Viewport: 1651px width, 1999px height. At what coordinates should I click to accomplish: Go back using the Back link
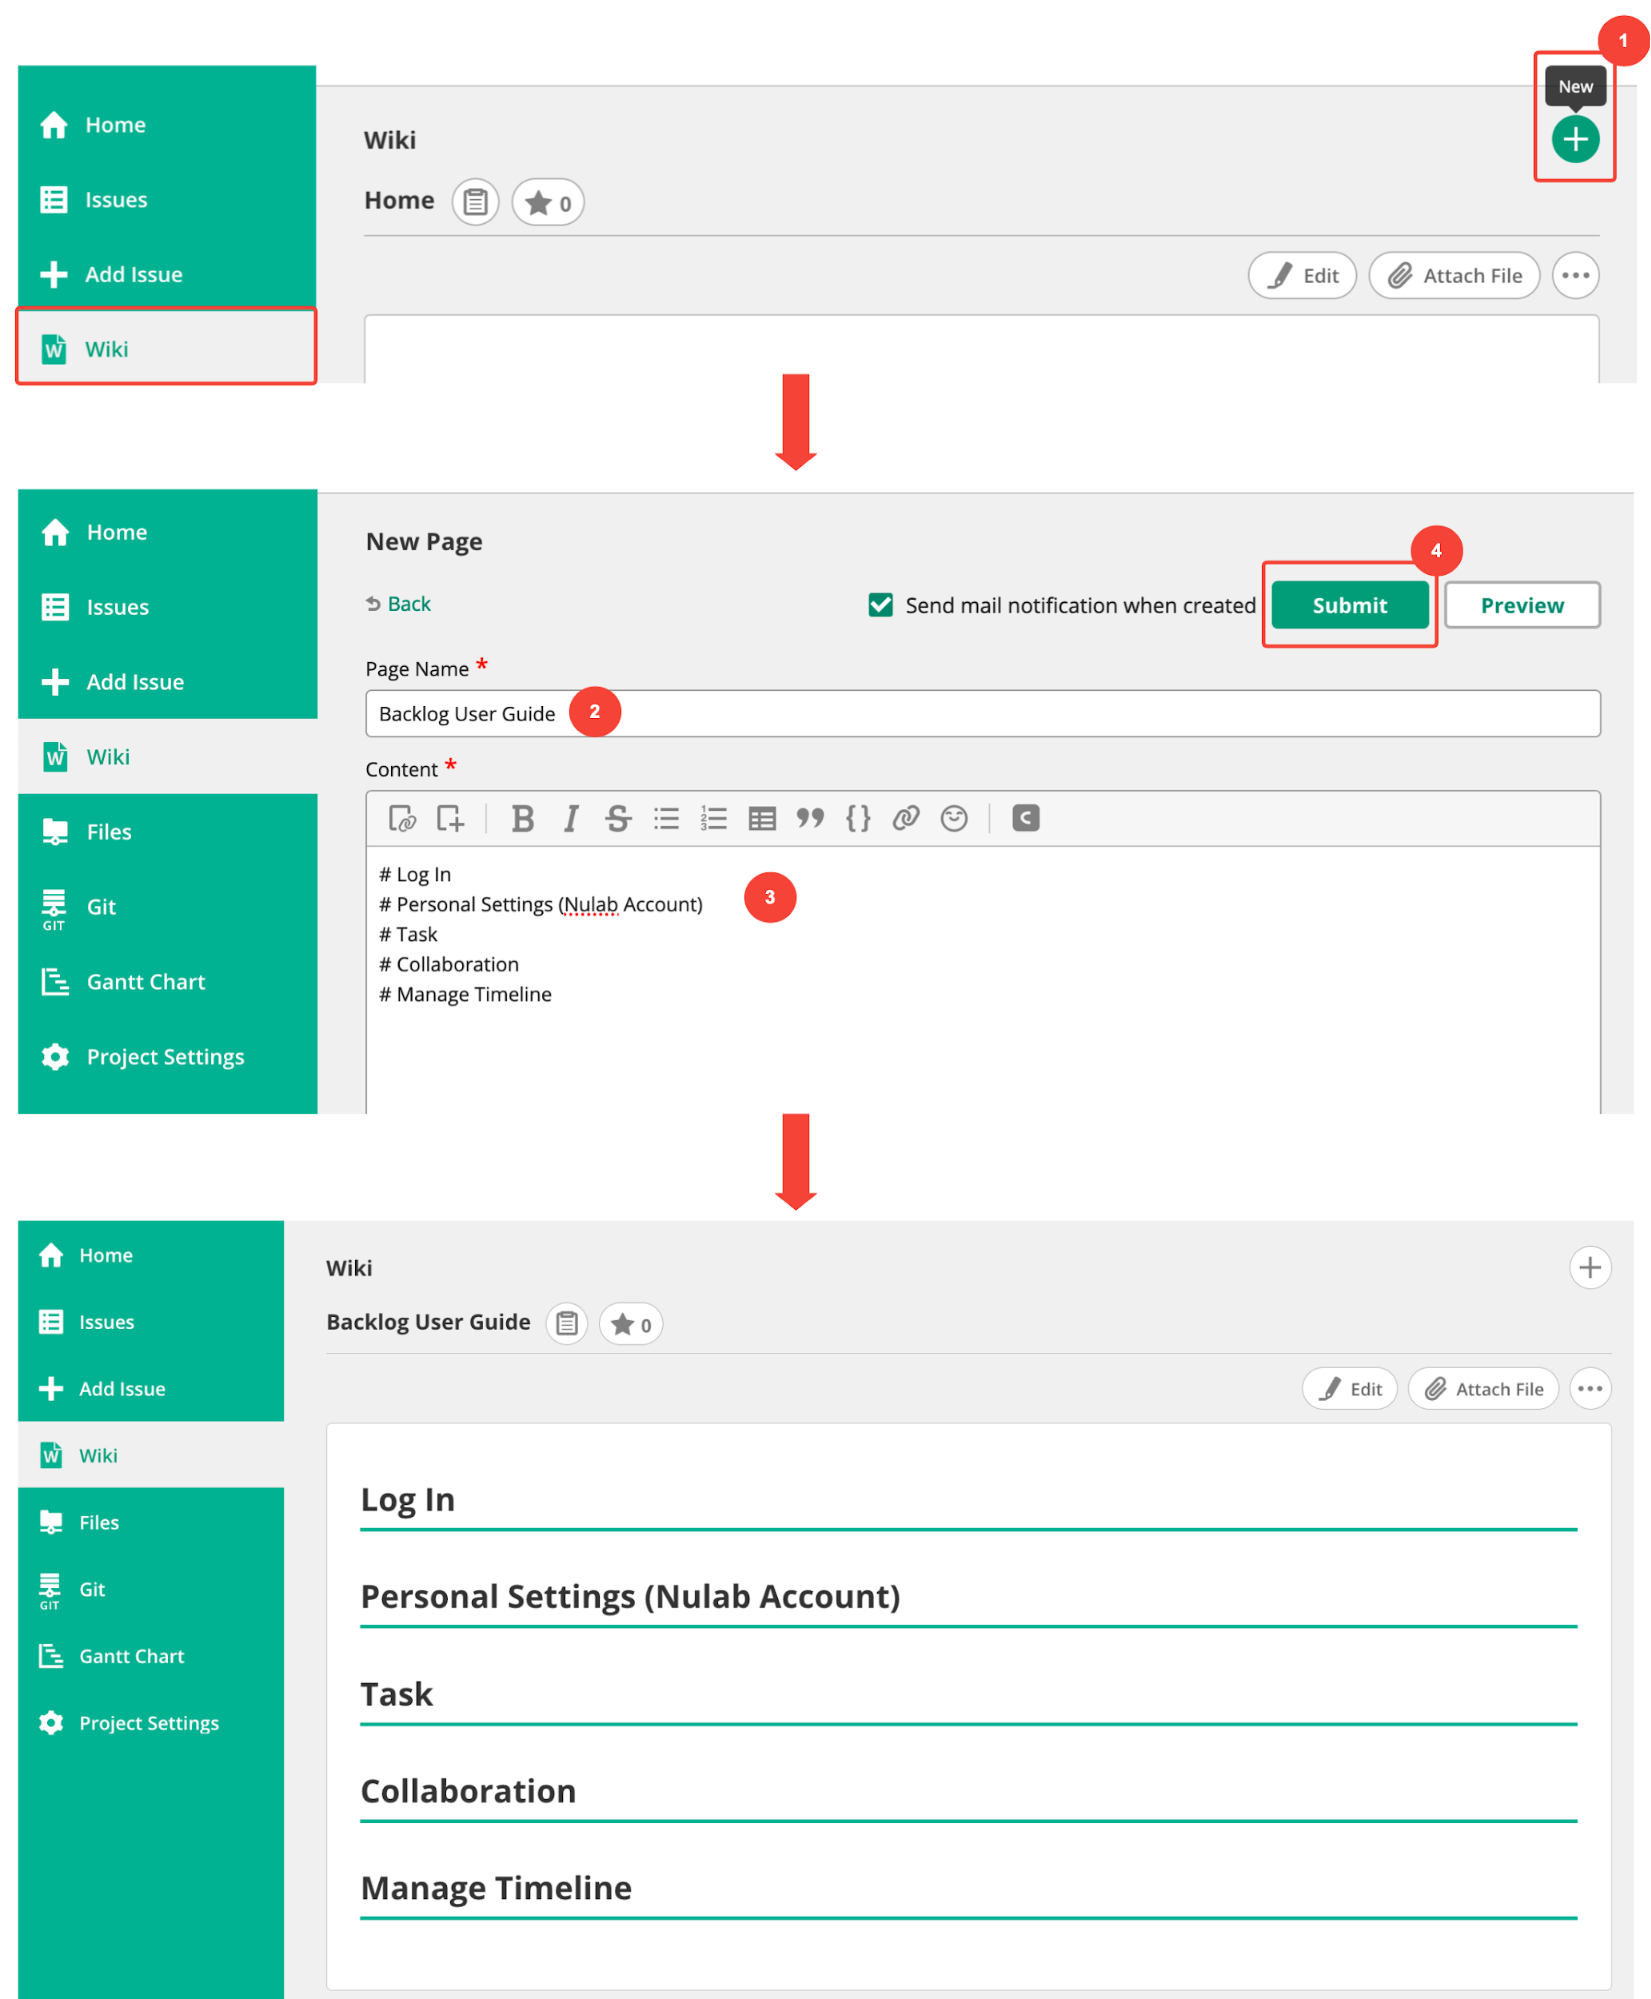pyautogui.click(x=399, y=604)
